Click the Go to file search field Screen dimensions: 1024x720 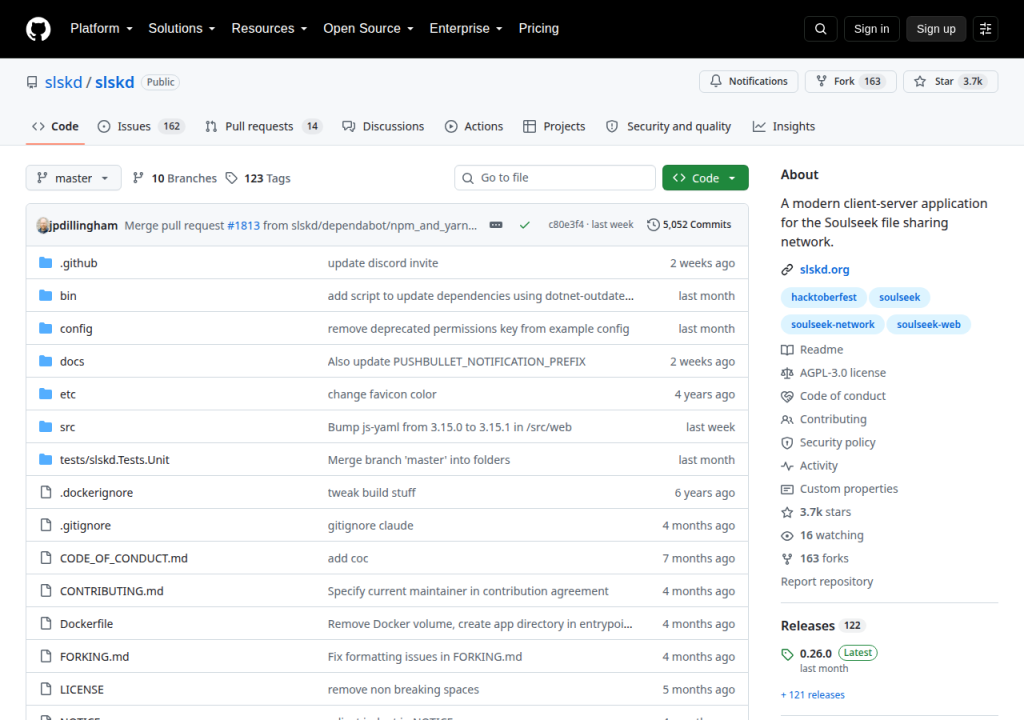tap(555, 178)
